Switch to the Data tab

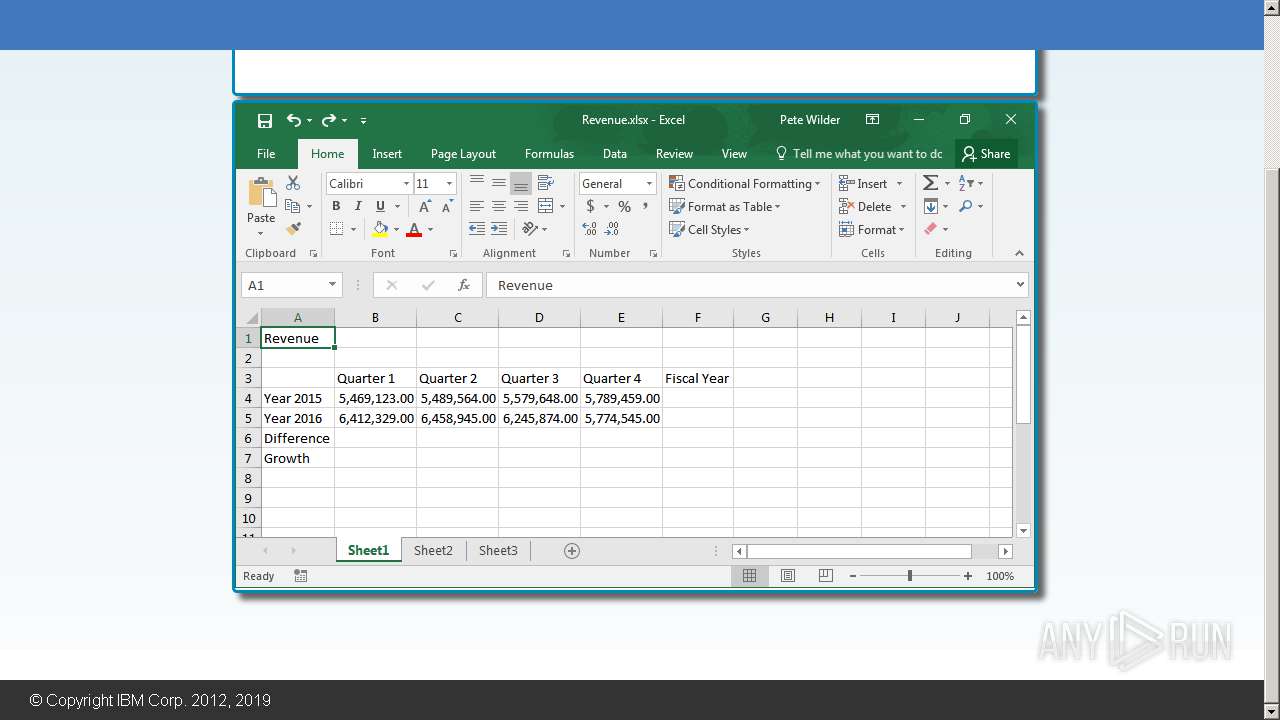pyautogui.click(x=615, y=154)
